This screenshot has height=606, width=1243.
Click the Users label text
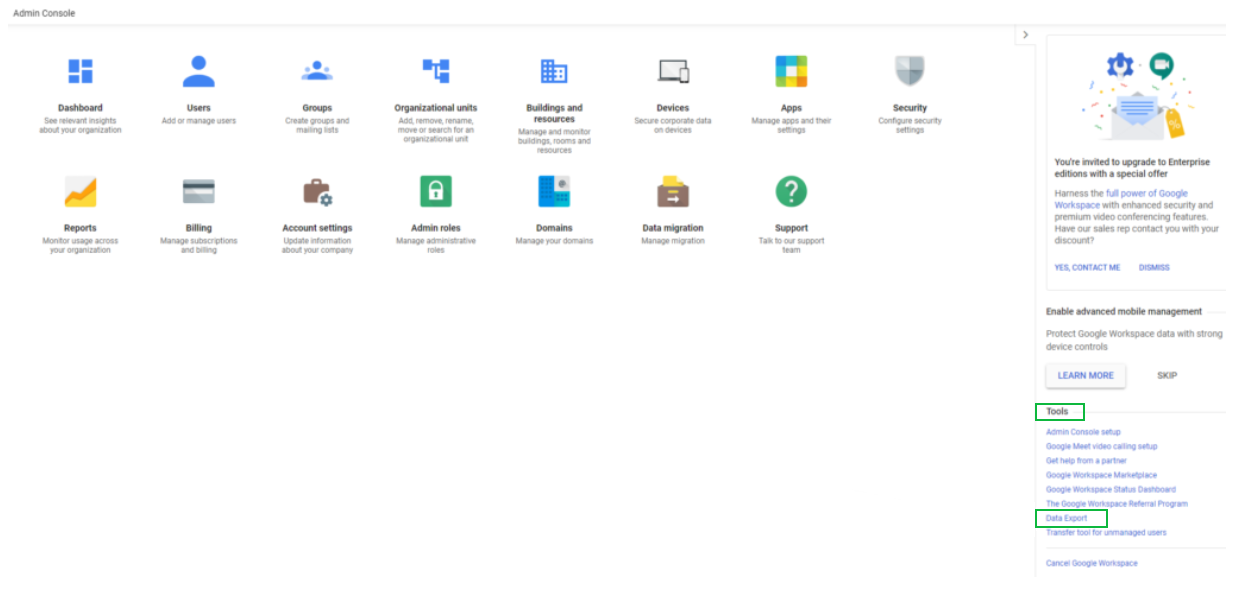point(198,108)
